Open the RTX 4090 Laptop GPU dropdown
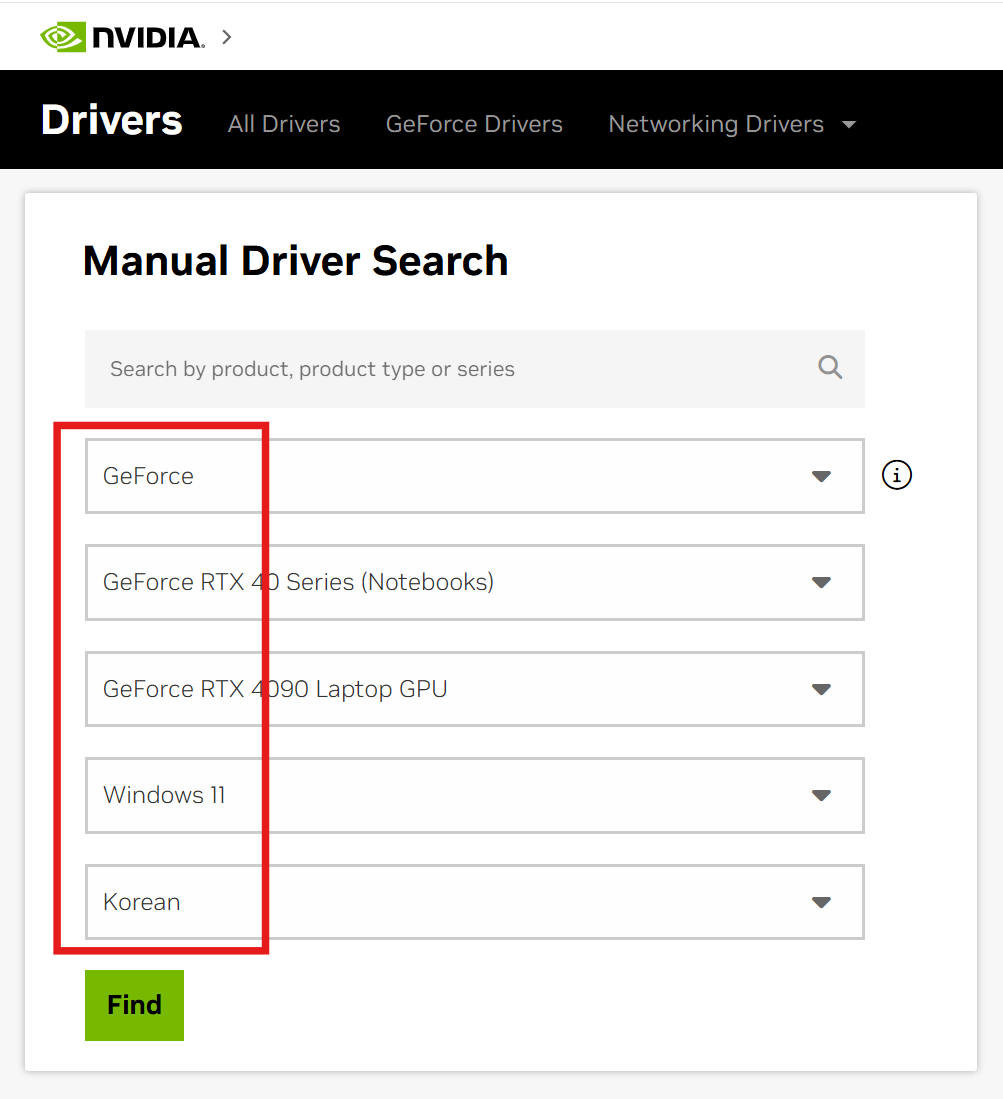Viewport: 1003px width, 1099px height. [x=475, y=689]
